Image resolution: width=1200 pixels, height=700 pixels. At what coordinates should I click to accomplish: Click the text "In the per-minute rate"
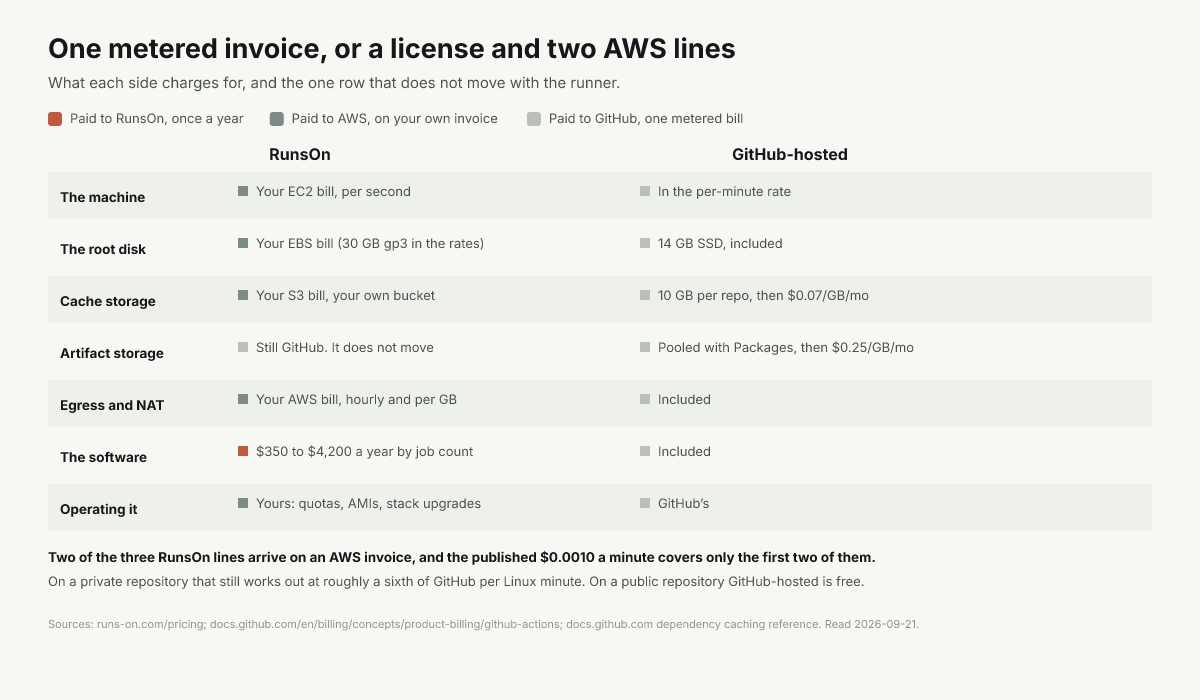724,191
